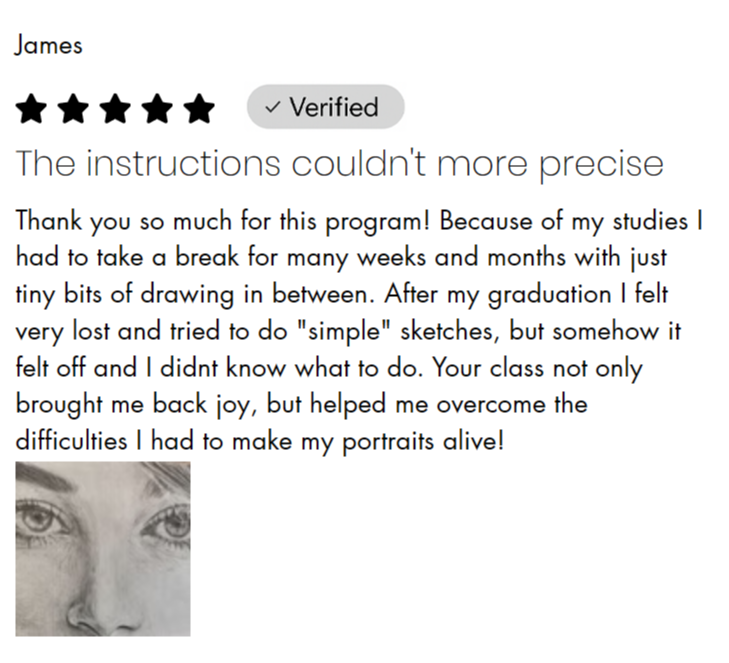Open reviewer James's name

pyautogui.click(x=48, y=45)
